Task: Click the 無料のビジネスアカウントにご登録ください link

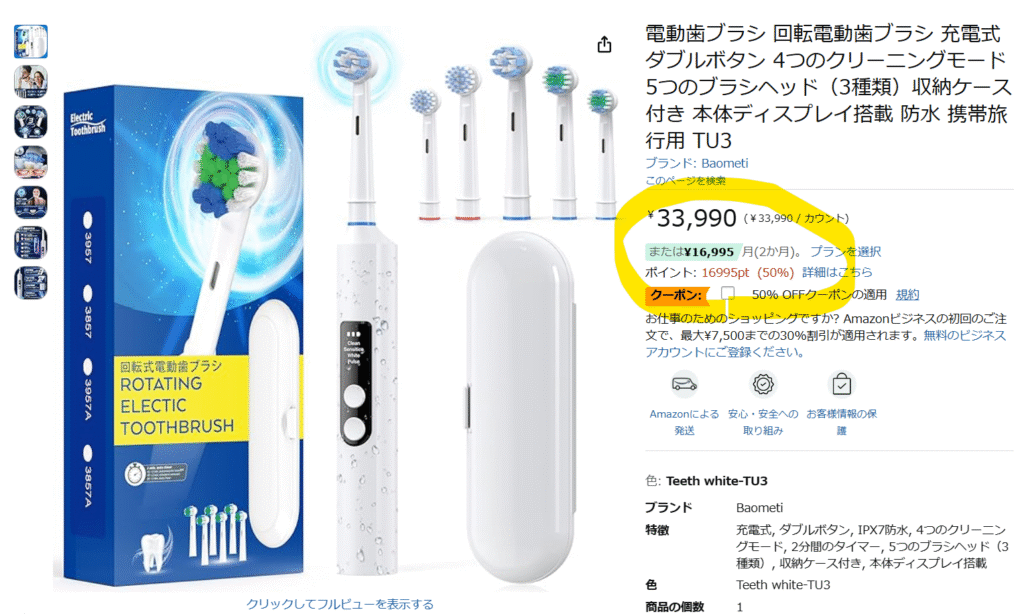Action: tap(825, 344)
